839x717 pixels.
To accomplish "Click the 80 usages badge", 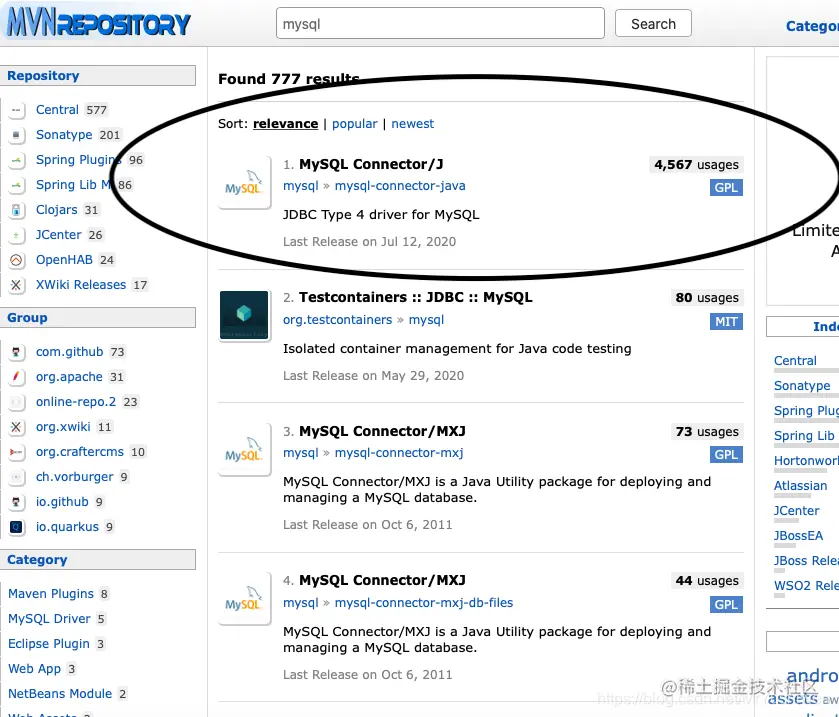I will click(707, 298).
